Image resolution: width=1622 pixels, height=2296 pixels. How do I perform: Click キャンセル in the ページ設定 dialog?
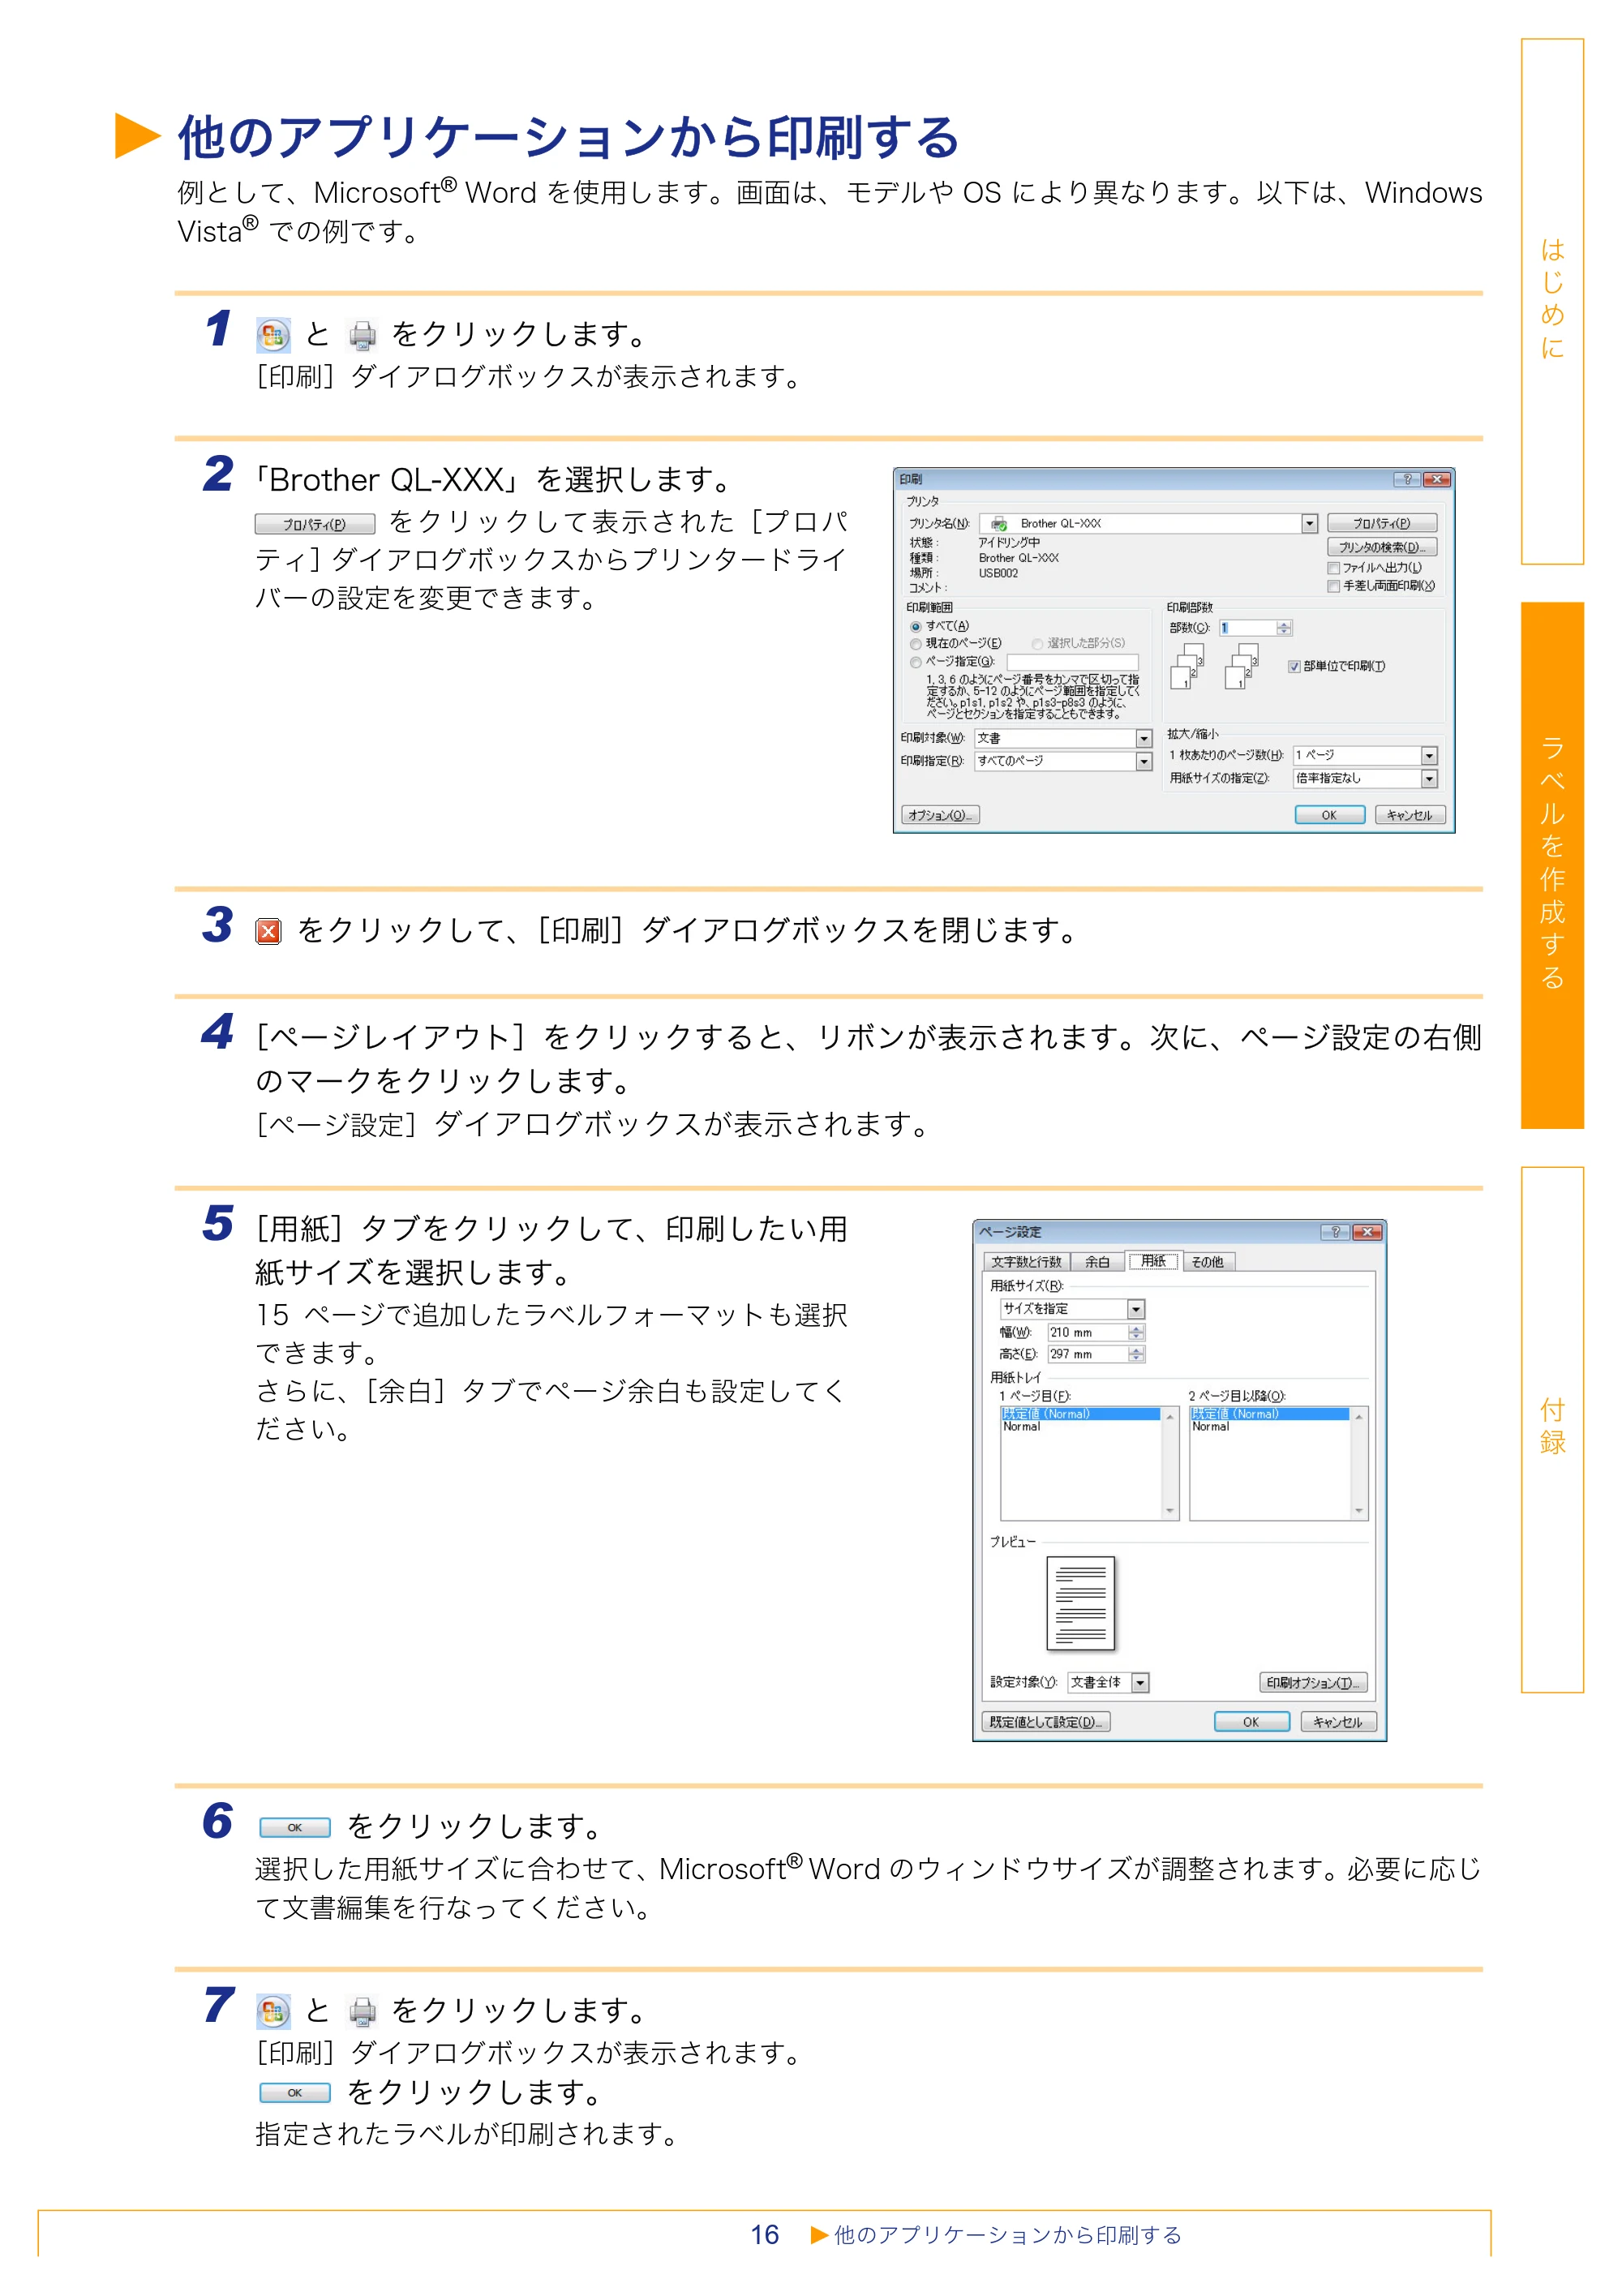tap(1338, 1722)
